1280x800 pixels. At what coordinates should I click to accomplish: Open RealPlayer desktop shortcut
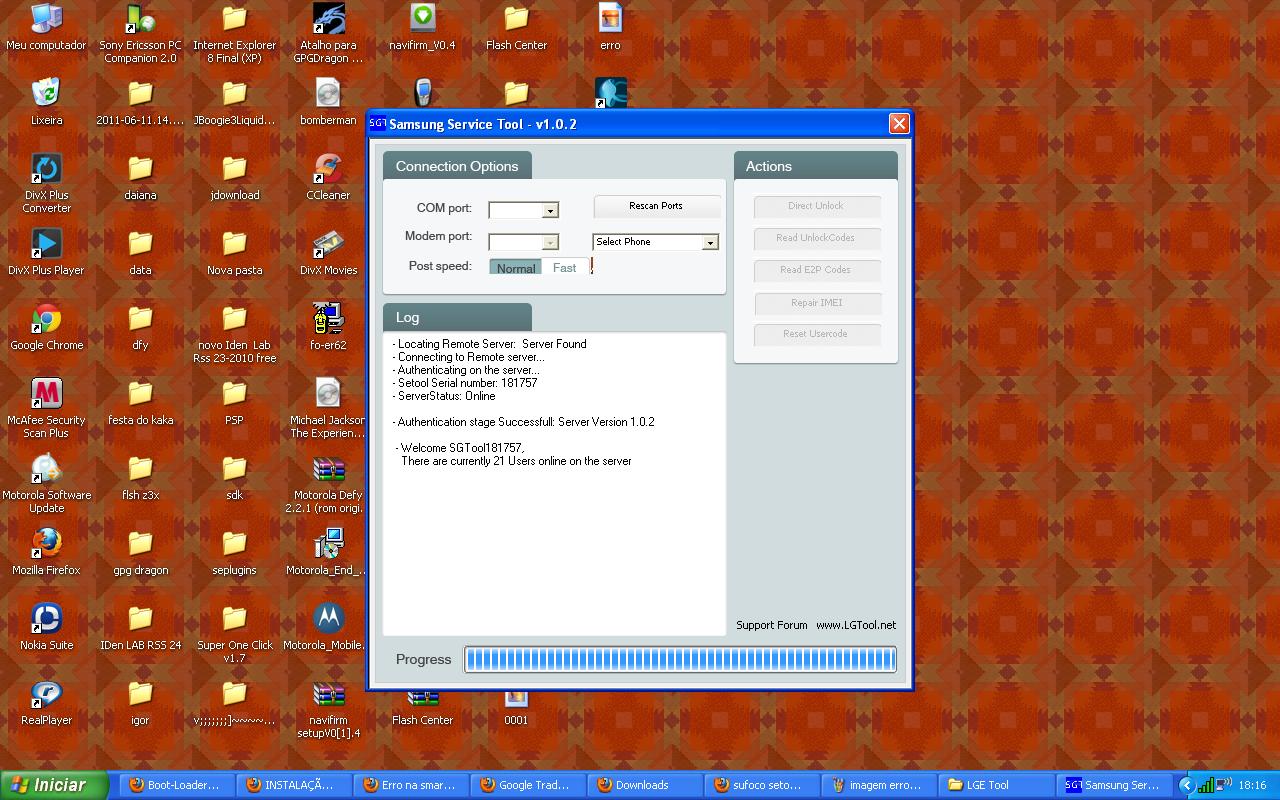point(46,702)
